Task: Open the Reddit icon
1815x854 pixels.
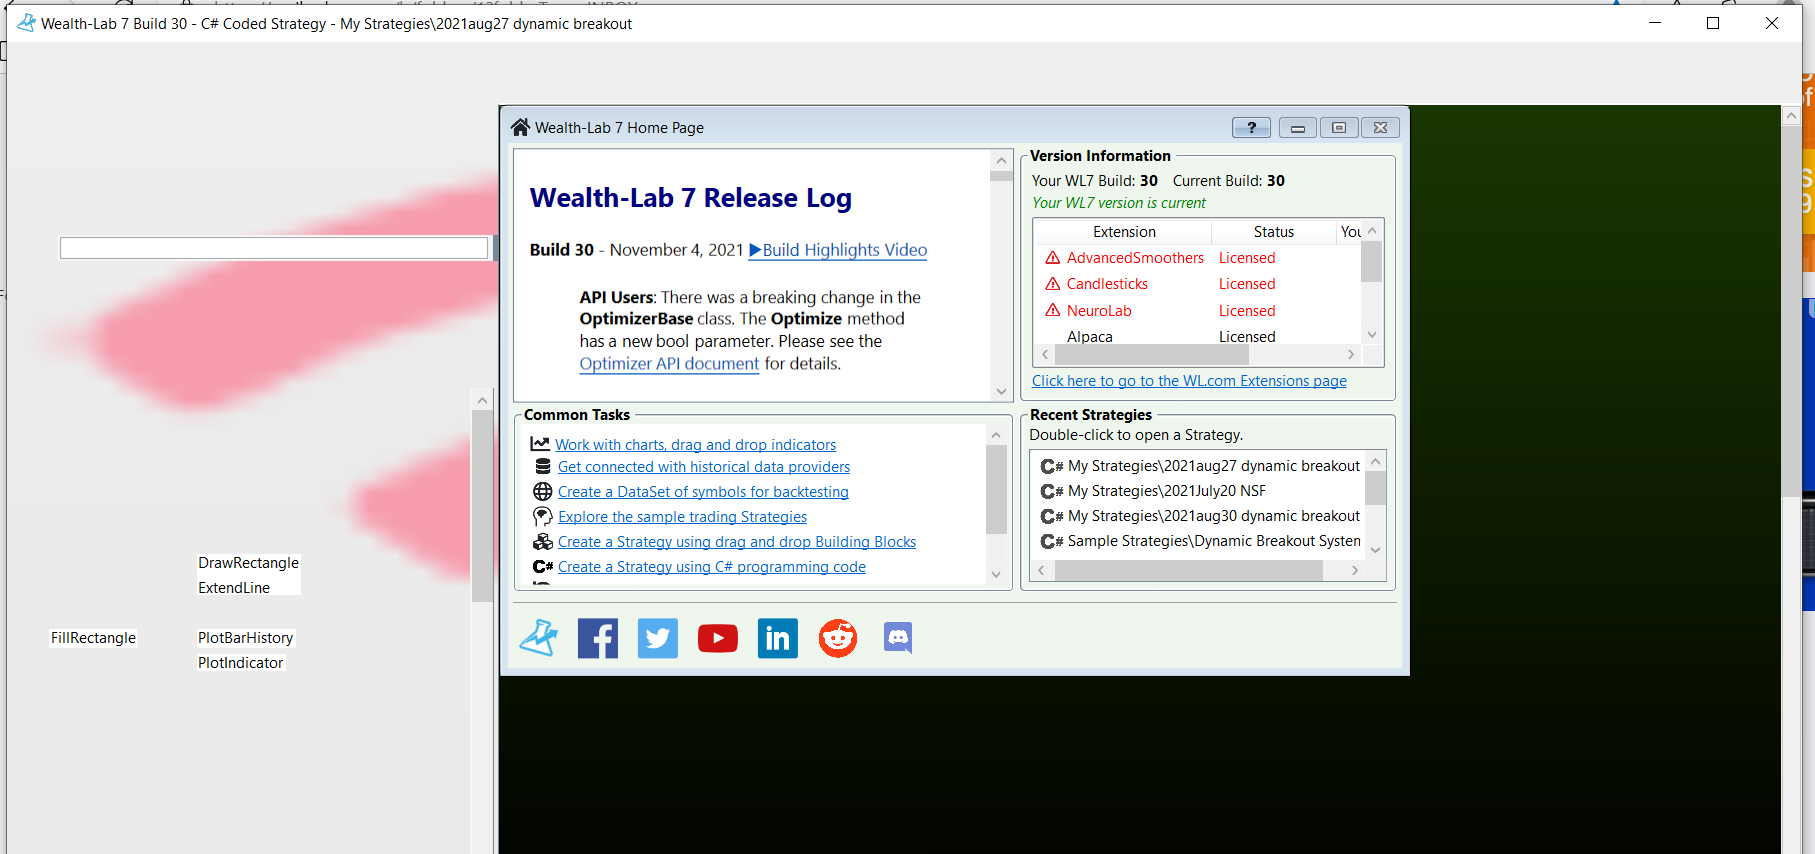Action: pos(838,638)
